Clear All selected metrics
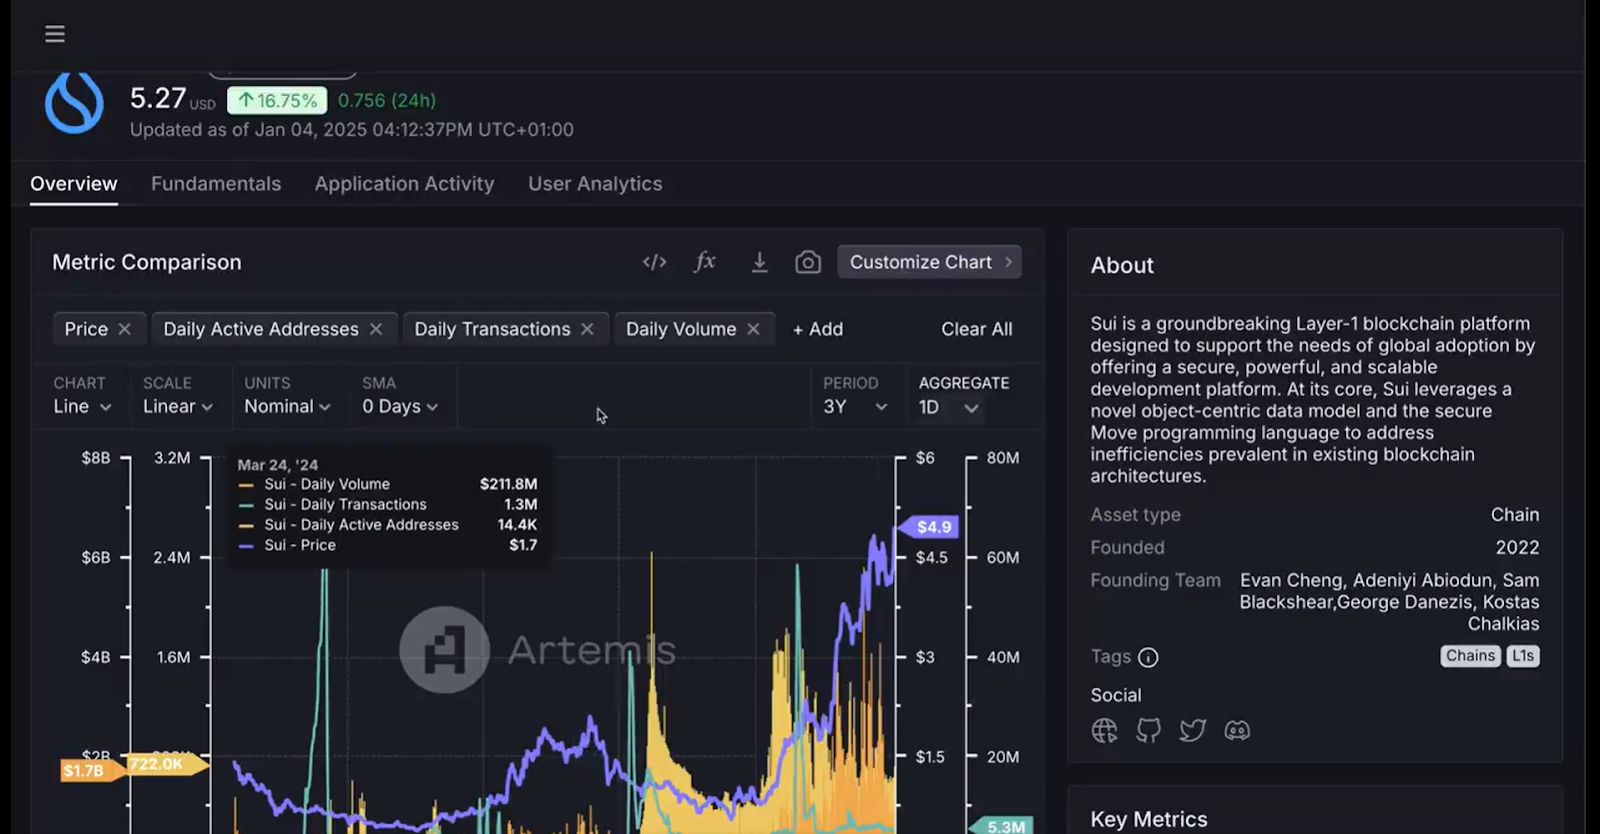 click(x=977, y=329)
